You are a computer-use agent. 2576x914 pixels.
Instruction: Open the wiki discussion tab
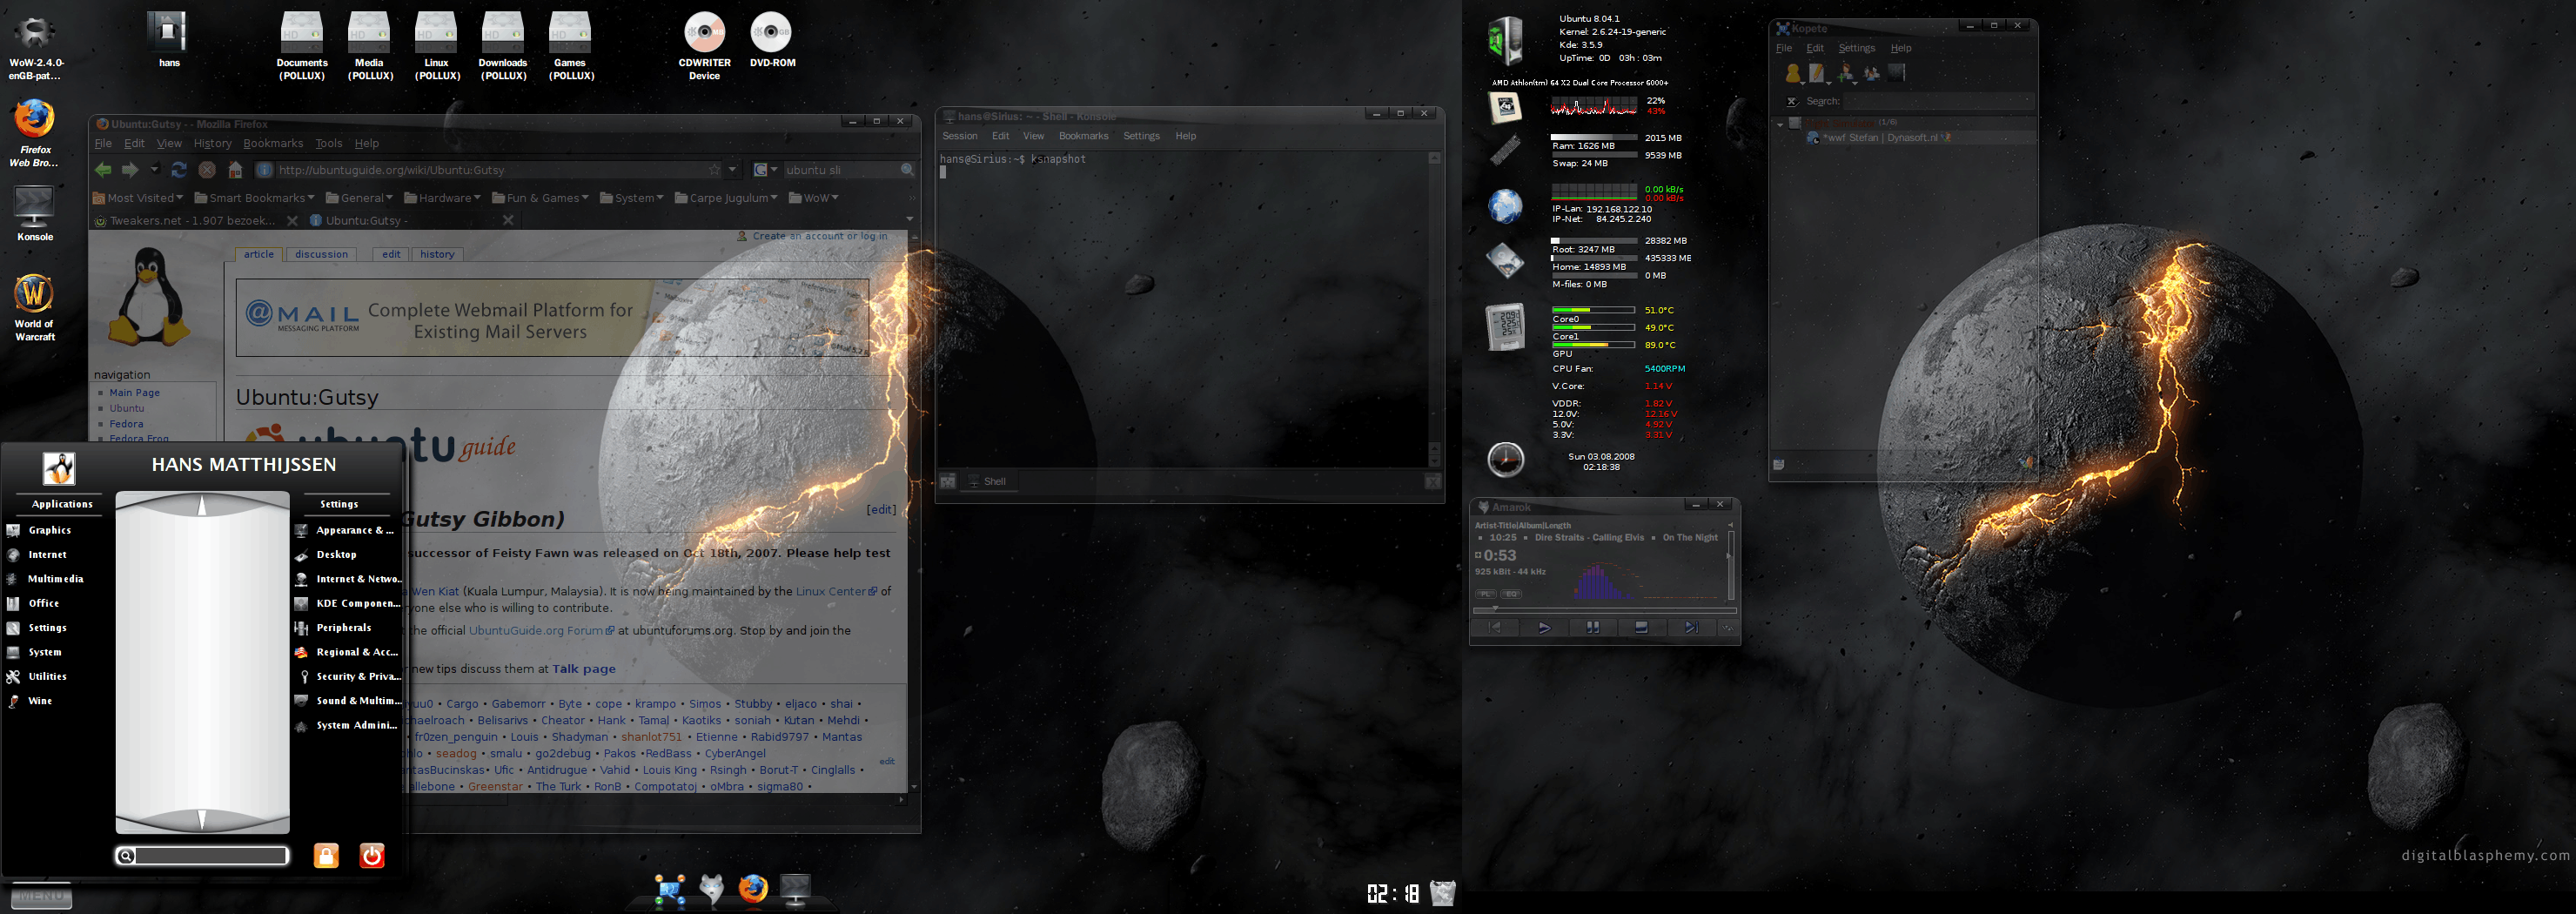coord(321,254)
